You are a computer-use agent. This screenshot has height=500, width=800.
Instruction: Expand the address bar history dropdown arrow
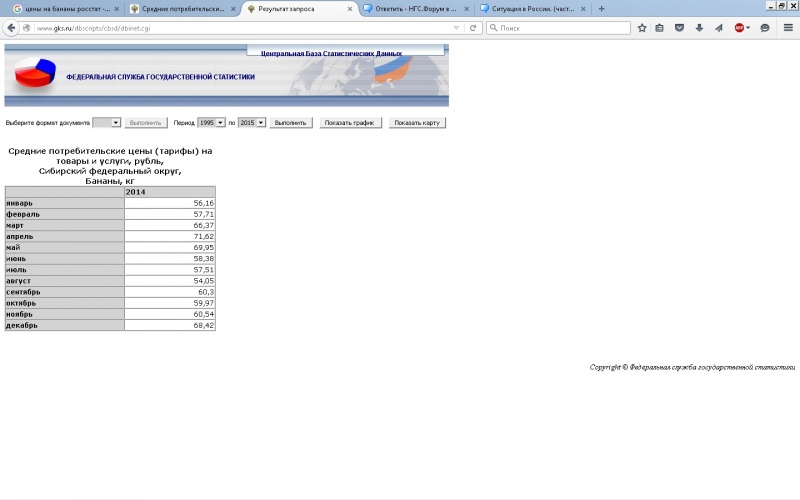point(457,28)
